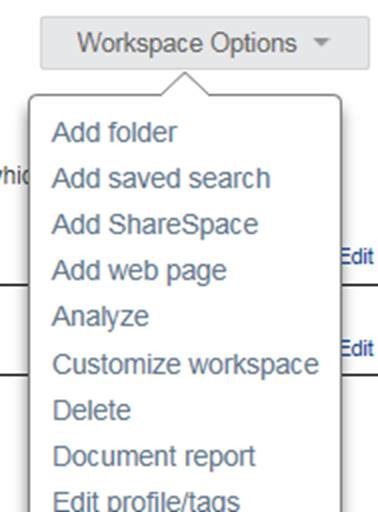Click the Workspace Options label text
The width and height of the screenshot is (378, 512).
tap(187, 44)
